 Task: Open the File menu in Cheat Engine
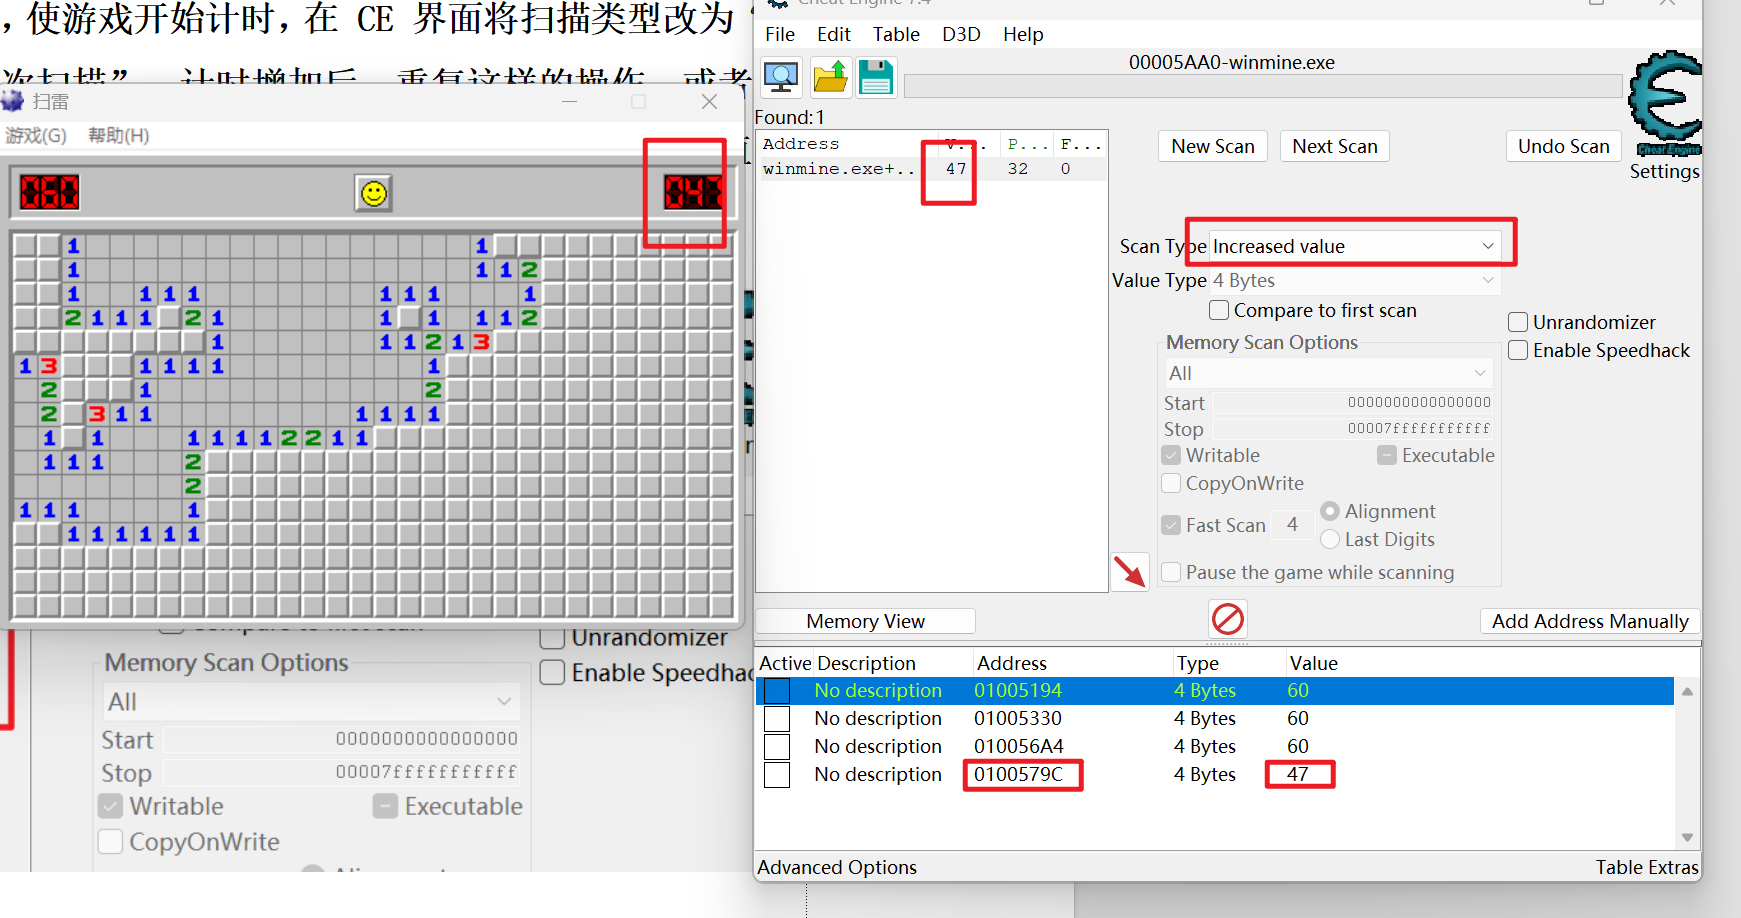pyautogui.click(x=780, y=34)
